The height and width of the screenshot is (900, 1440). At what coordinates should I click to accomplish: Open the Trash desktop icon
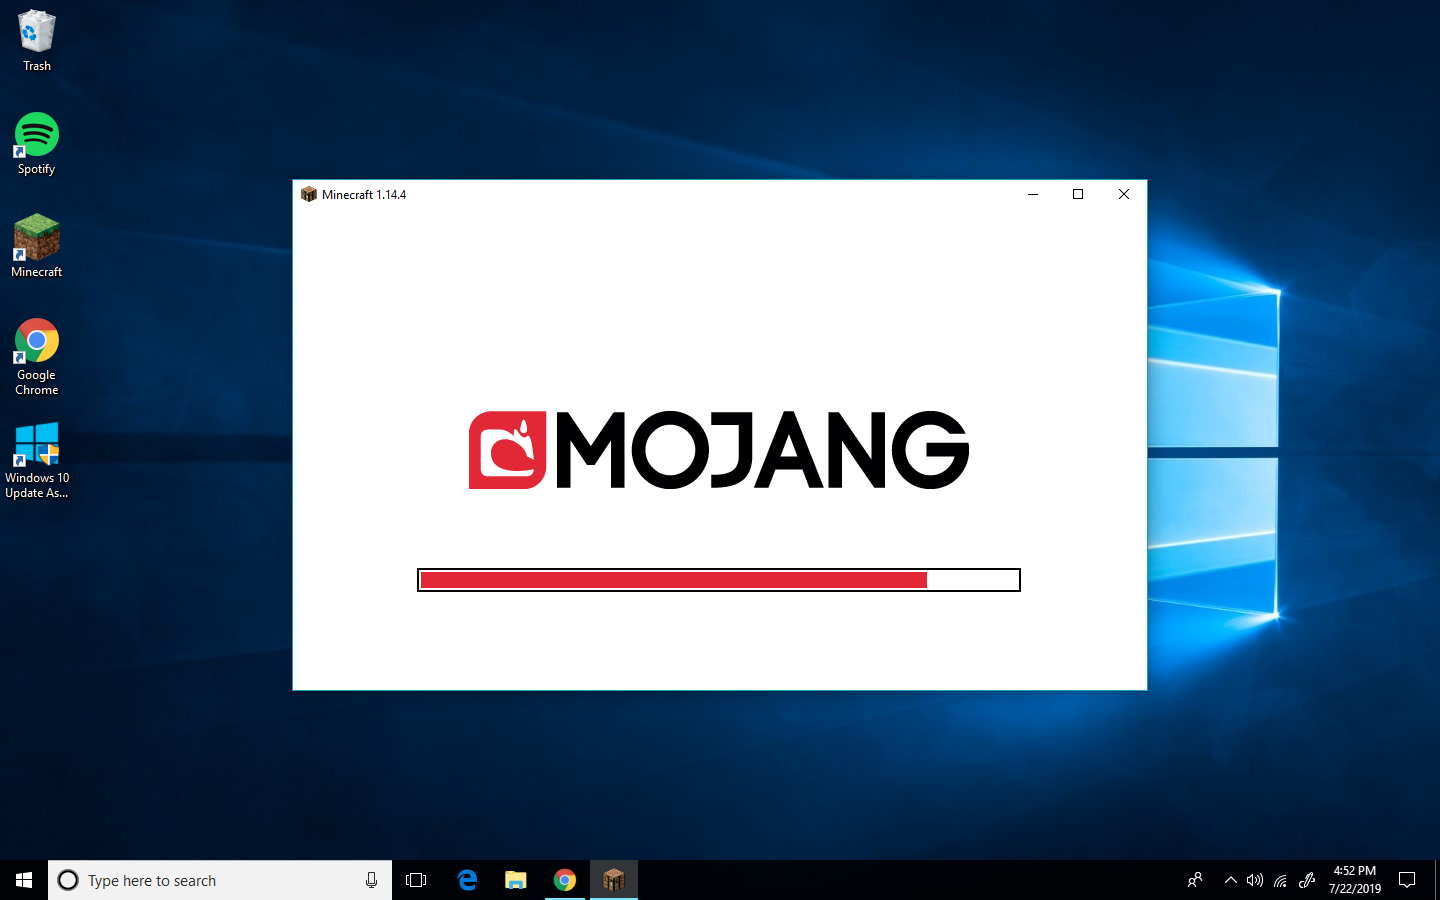tap(37, 41)
